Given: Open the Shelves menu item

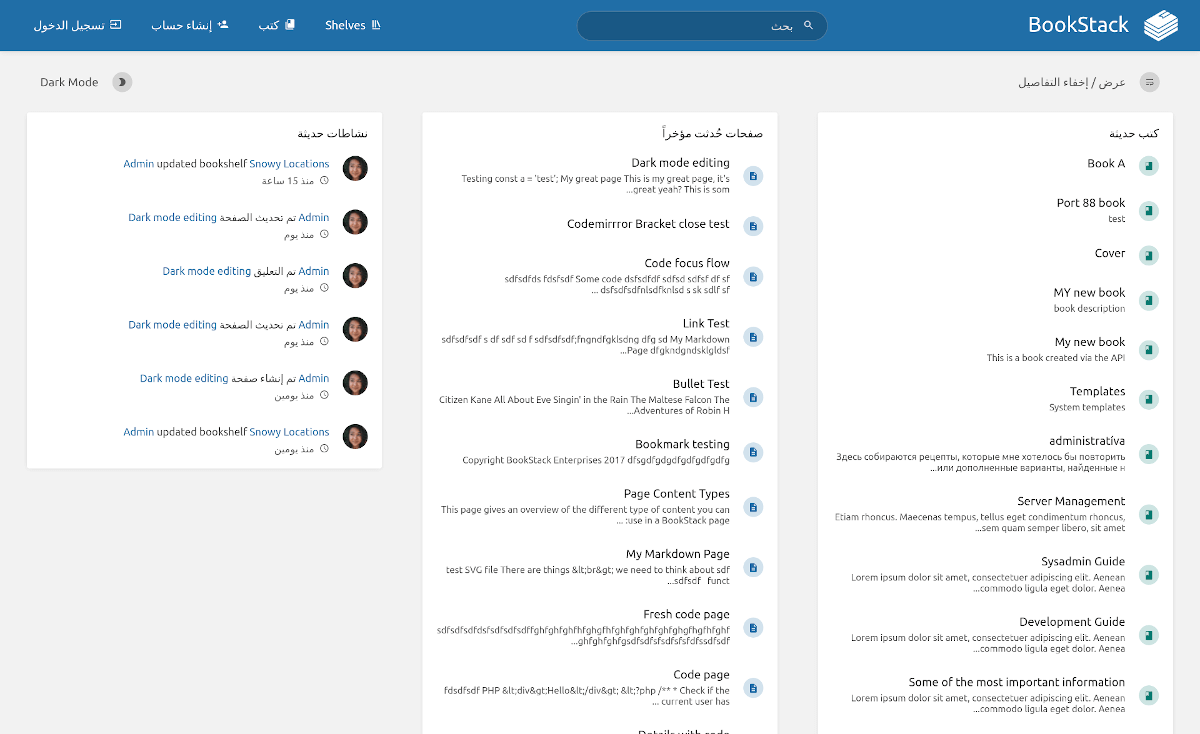Looking at the screenshot, I should tap(353, 25).
